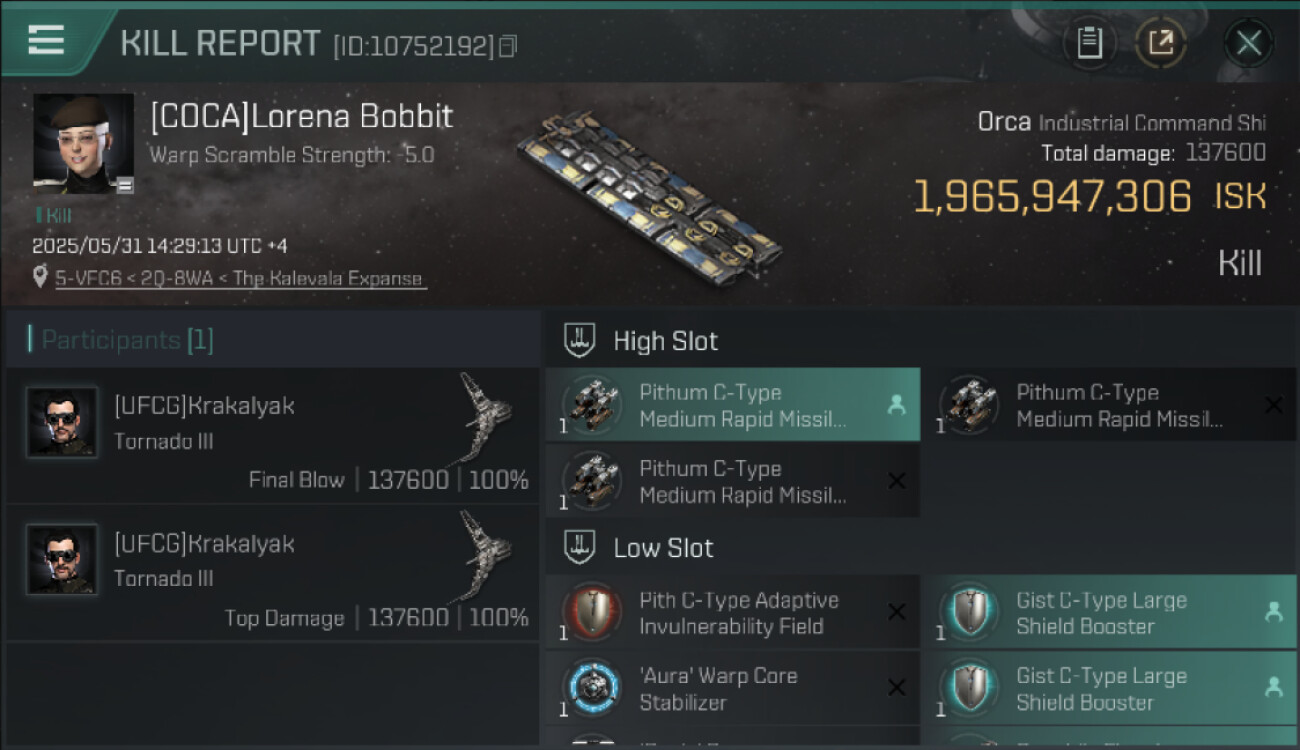Viewport: 1300px width, 750px height.
Task: Click the High Slot section icon
Action: point(581,340)
